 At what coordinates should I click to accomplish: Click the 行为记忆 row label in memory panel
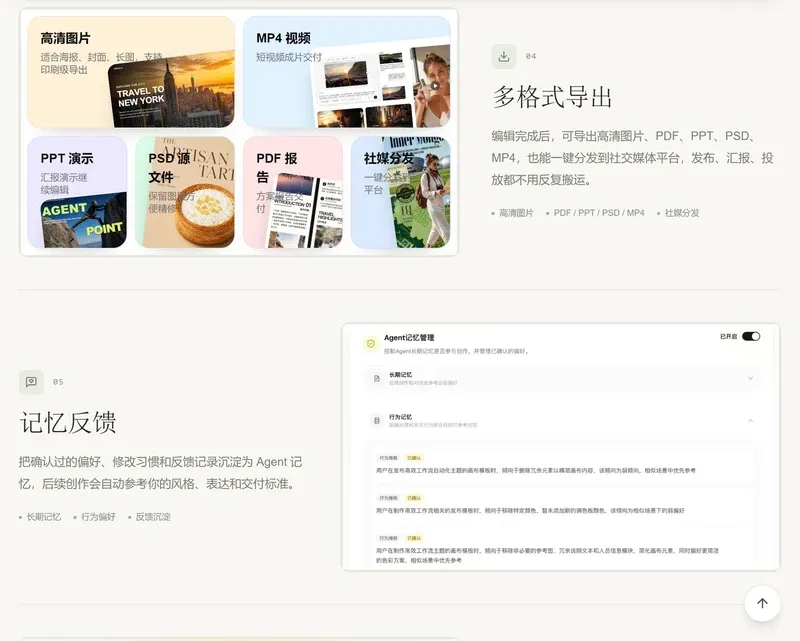pyautogui.click(x=401, y=417)
